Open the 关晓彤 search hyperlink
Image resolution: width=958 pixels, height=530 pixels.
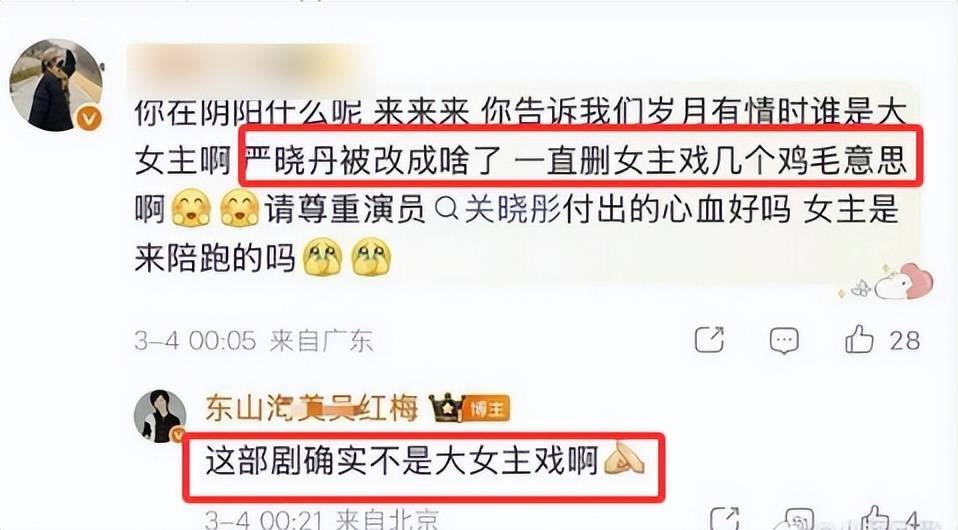512,211
